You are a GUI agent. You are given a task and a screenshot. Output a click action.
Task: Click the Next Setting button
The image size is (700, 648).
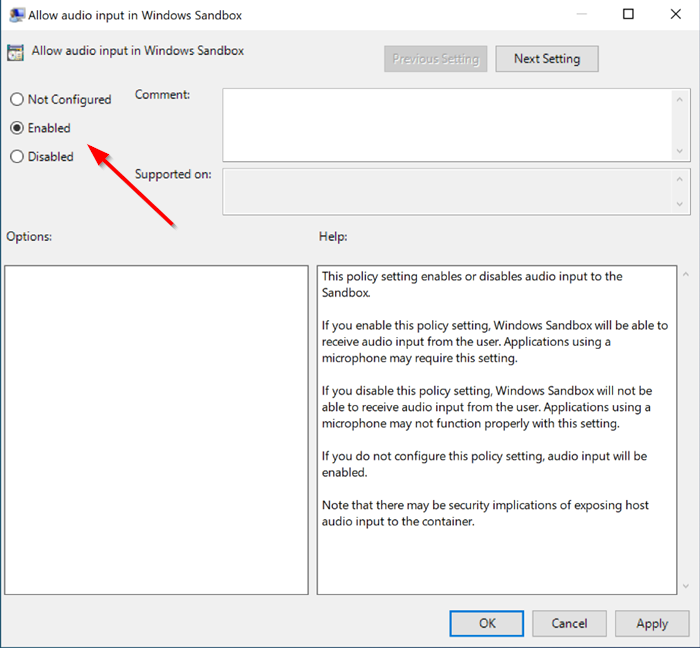pos(547,58)
